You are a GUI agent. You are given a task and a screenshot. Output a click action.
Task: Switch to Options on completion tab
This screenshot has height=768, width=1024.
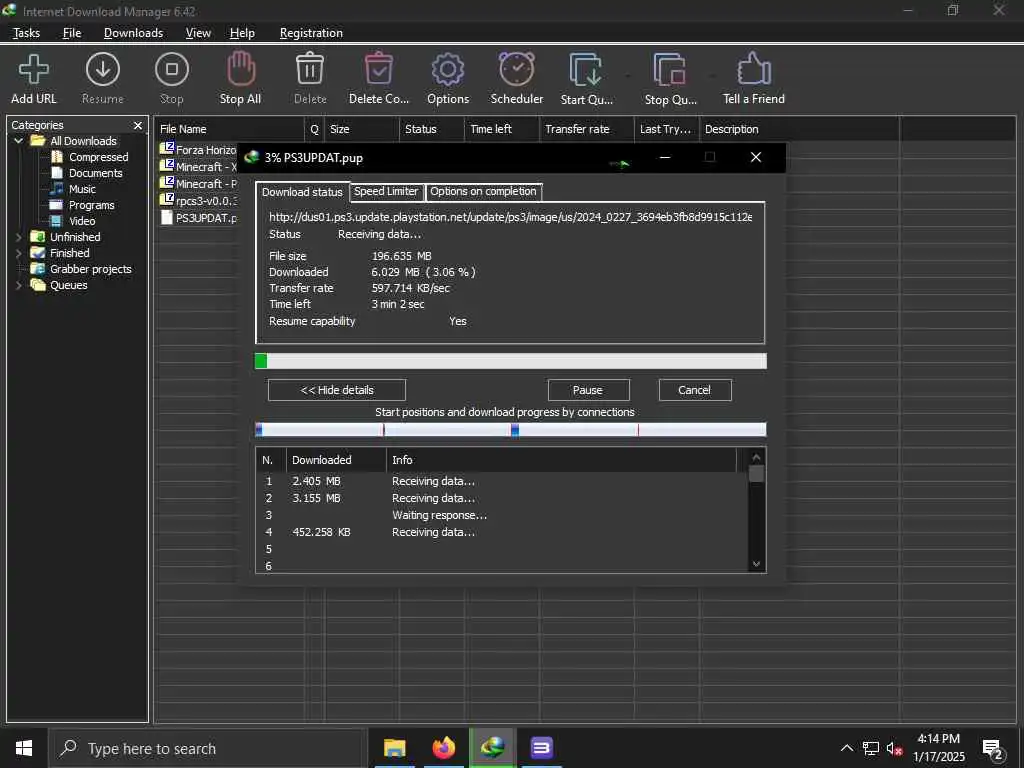pos(483,191)
